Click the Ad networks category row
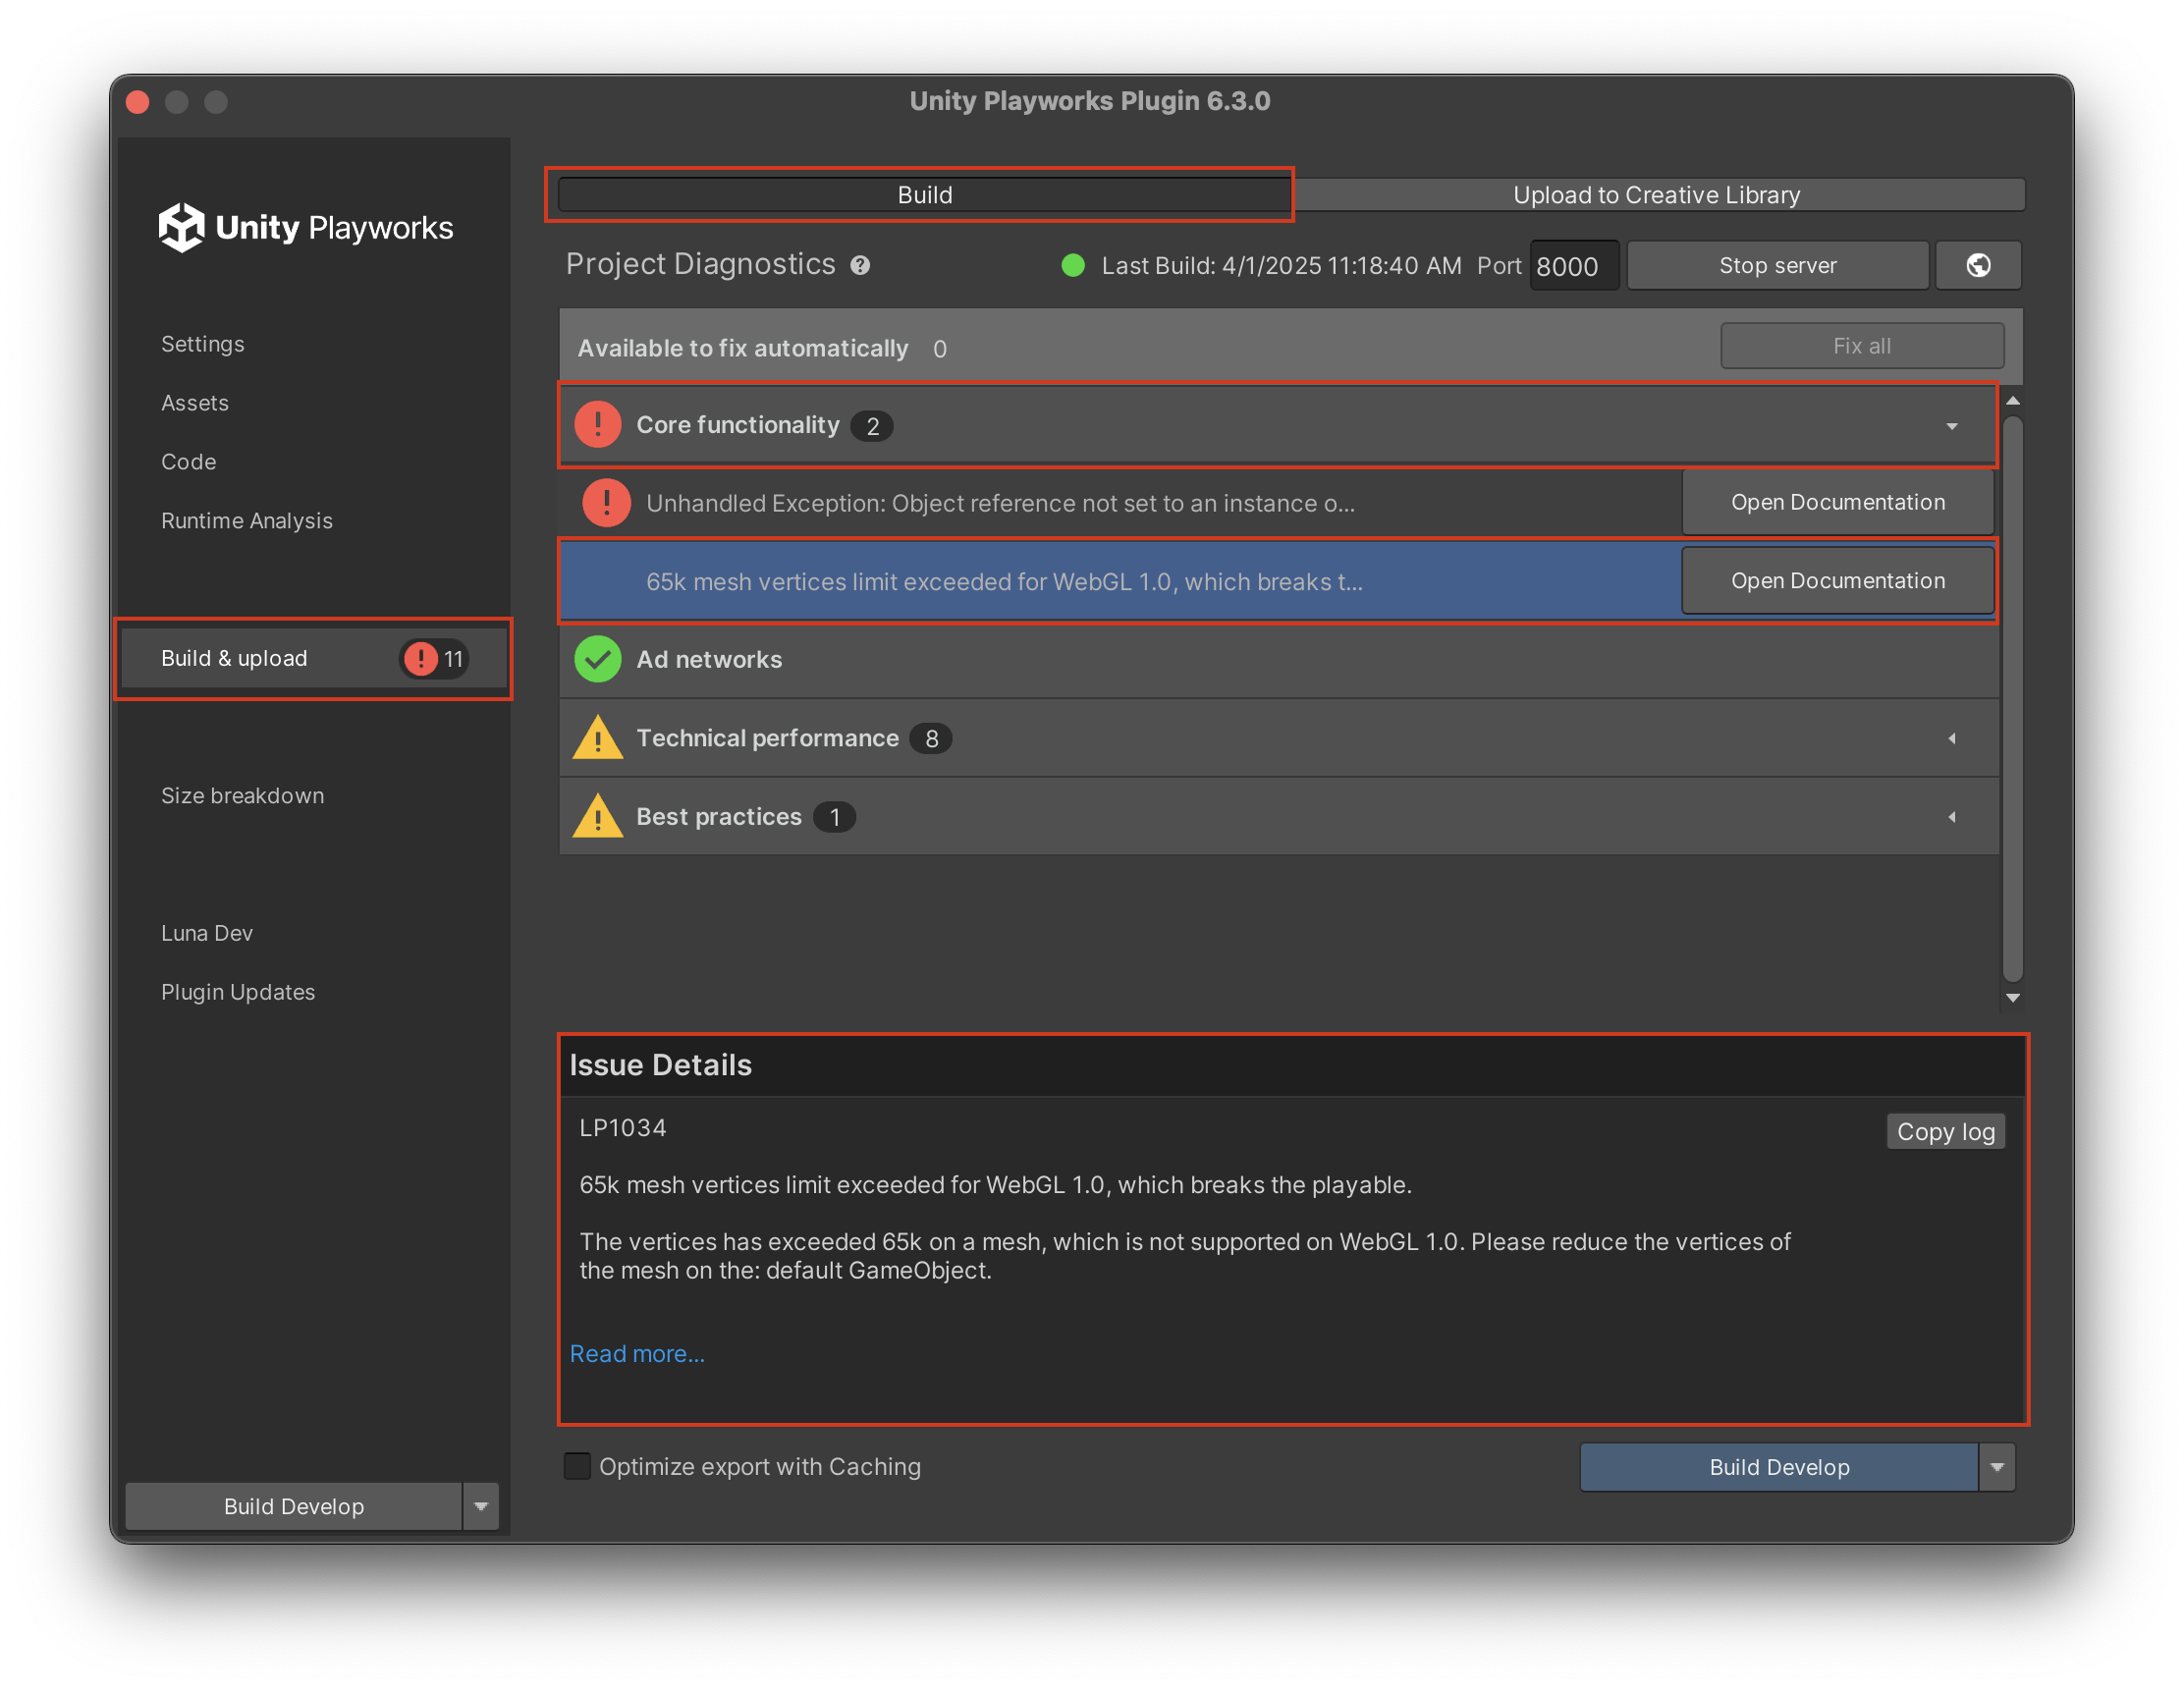Viewport: 2184px width, 1689px height. [1279, 659]
